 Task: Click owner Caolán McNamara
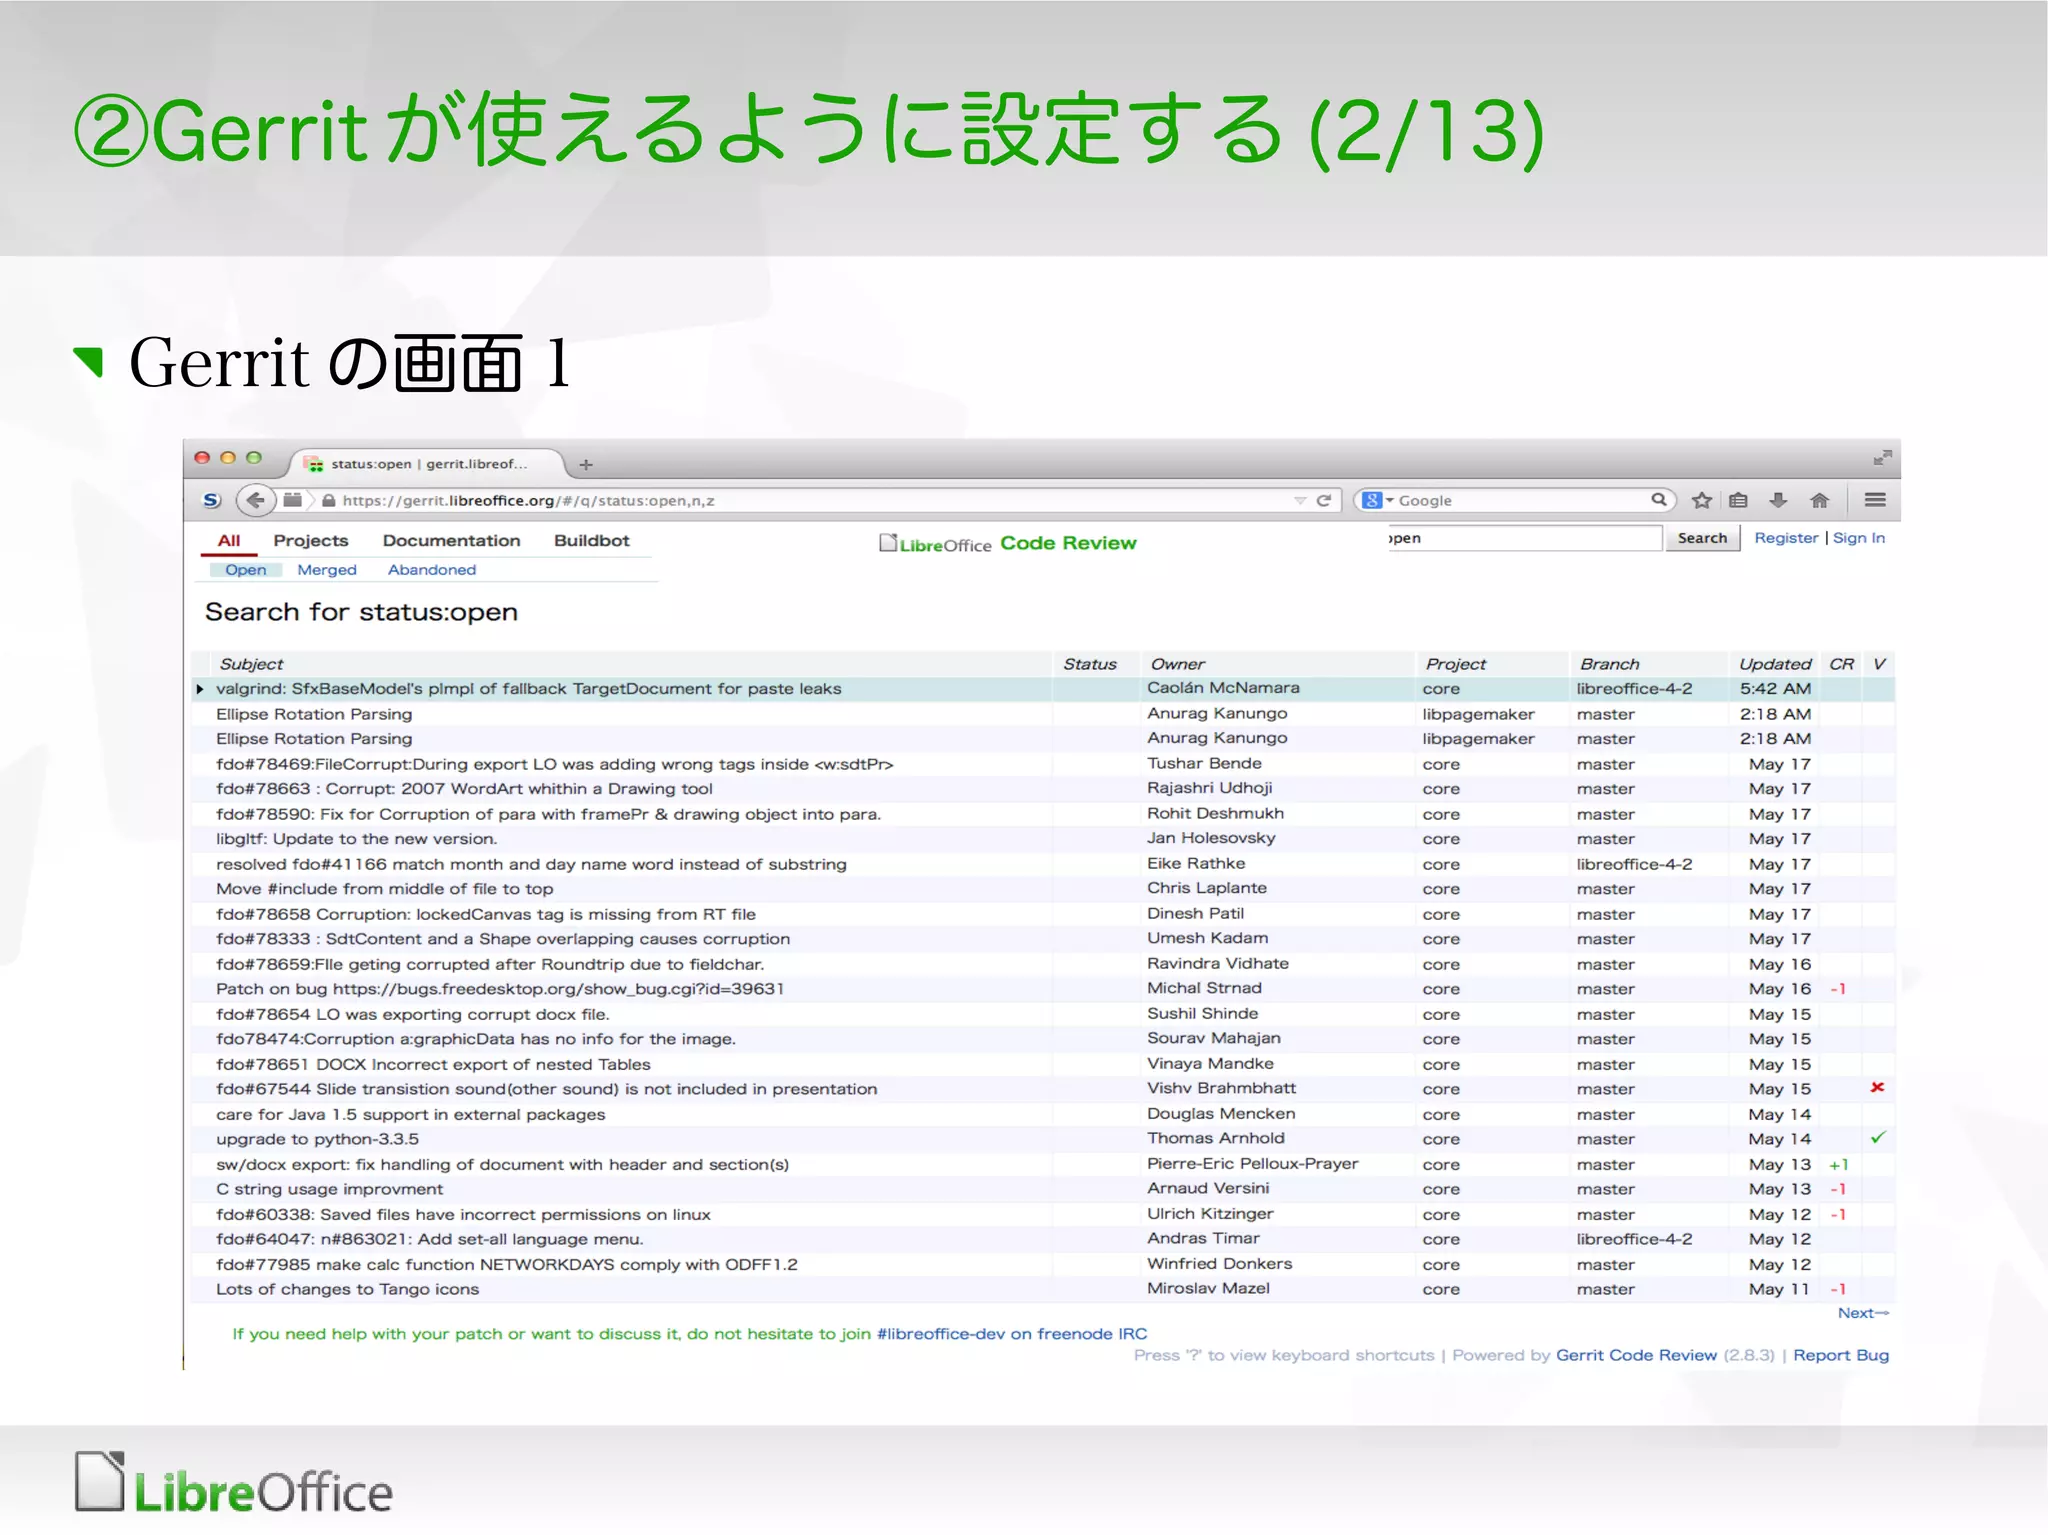click(x=1223, y=688)
